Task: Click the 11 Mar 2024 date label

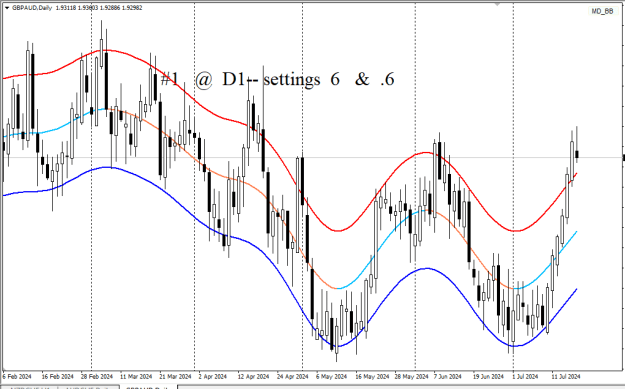Action: click(x=136, y=377)
